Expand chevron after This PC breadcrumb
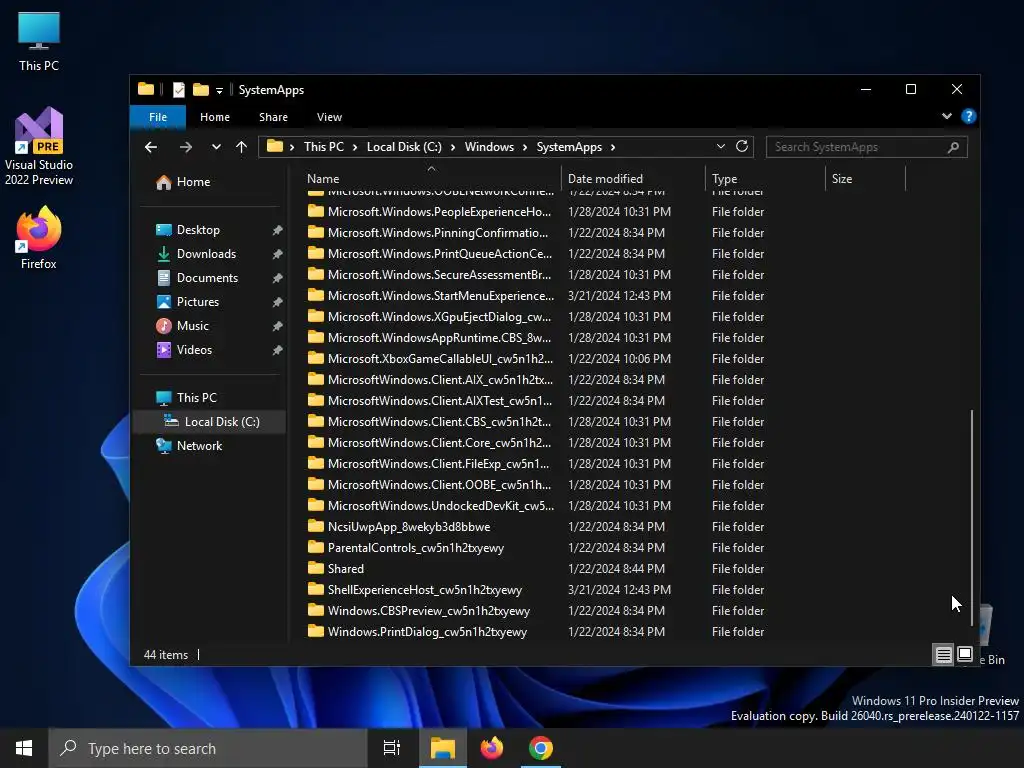 tap(355, 147)
